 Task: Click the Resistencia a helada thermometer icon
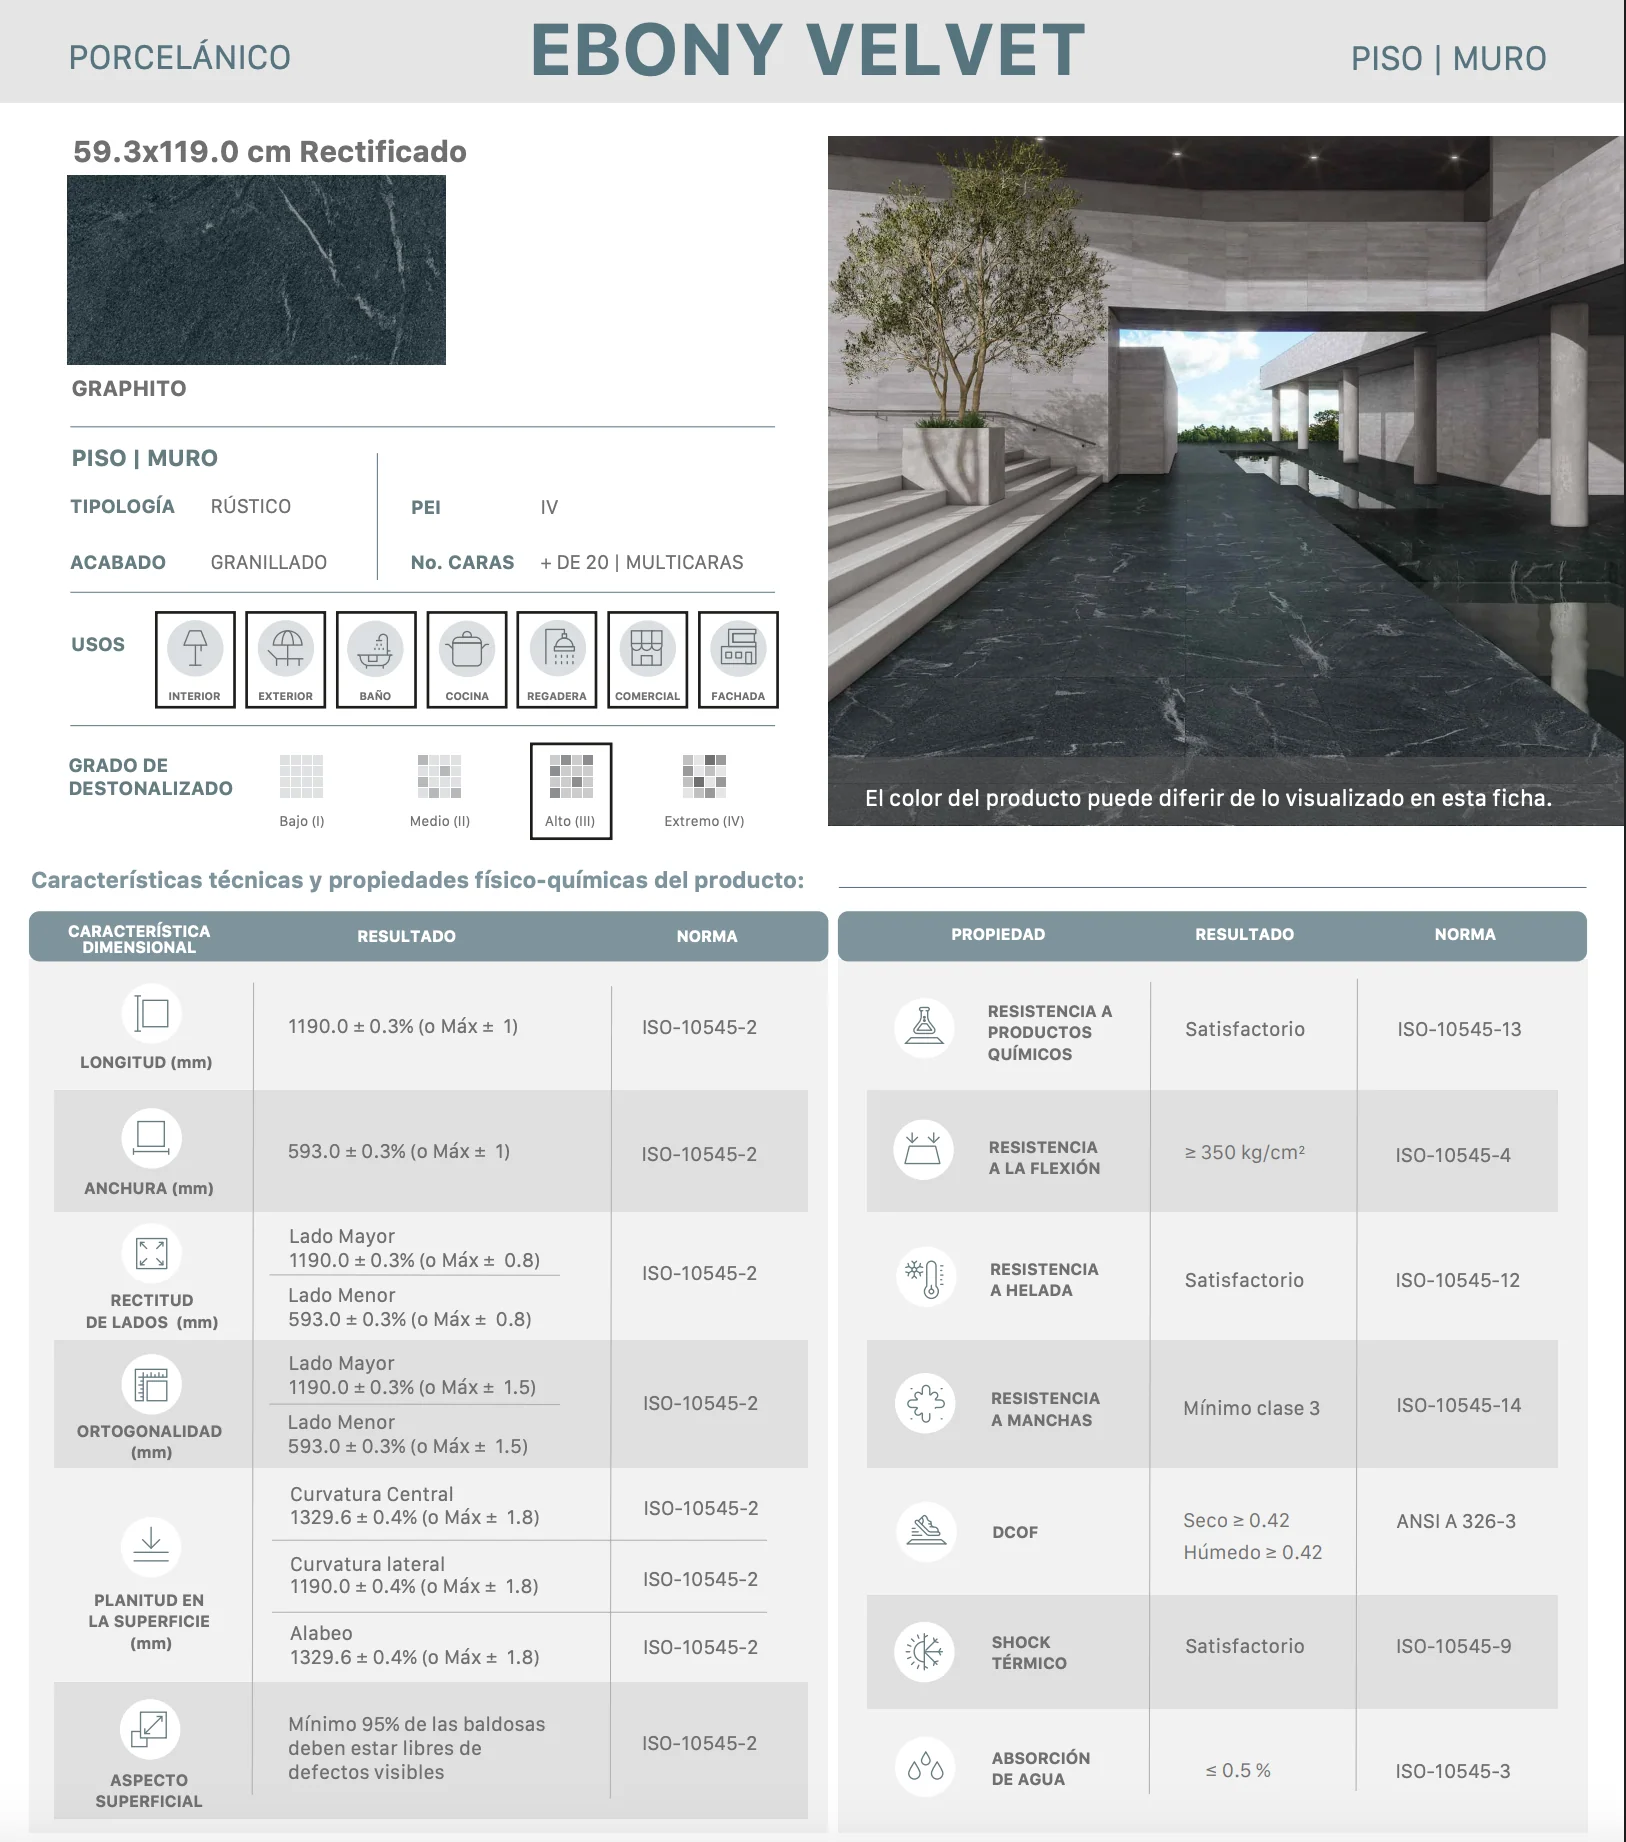coord(925,1277)
